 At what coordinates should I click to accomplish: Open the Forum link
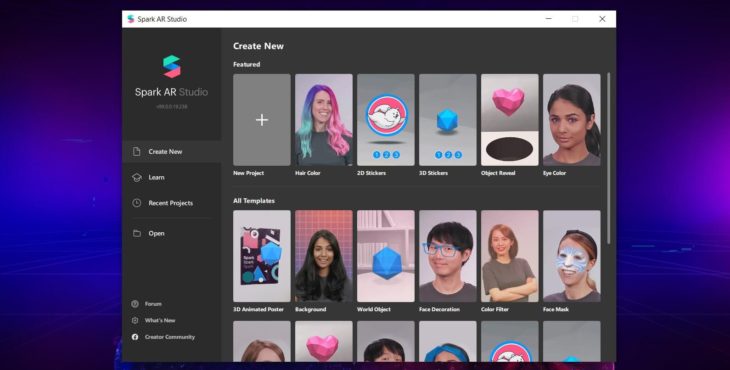point(153,304)
